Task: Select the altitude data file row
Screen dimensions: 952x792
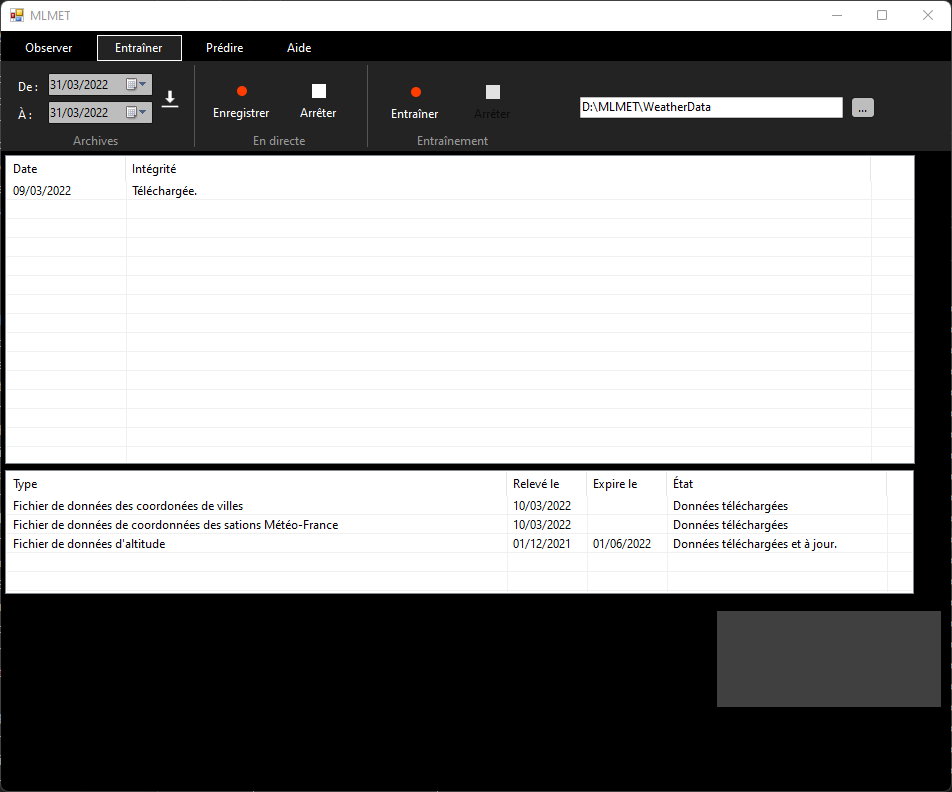Action: (x=89, y=544)
